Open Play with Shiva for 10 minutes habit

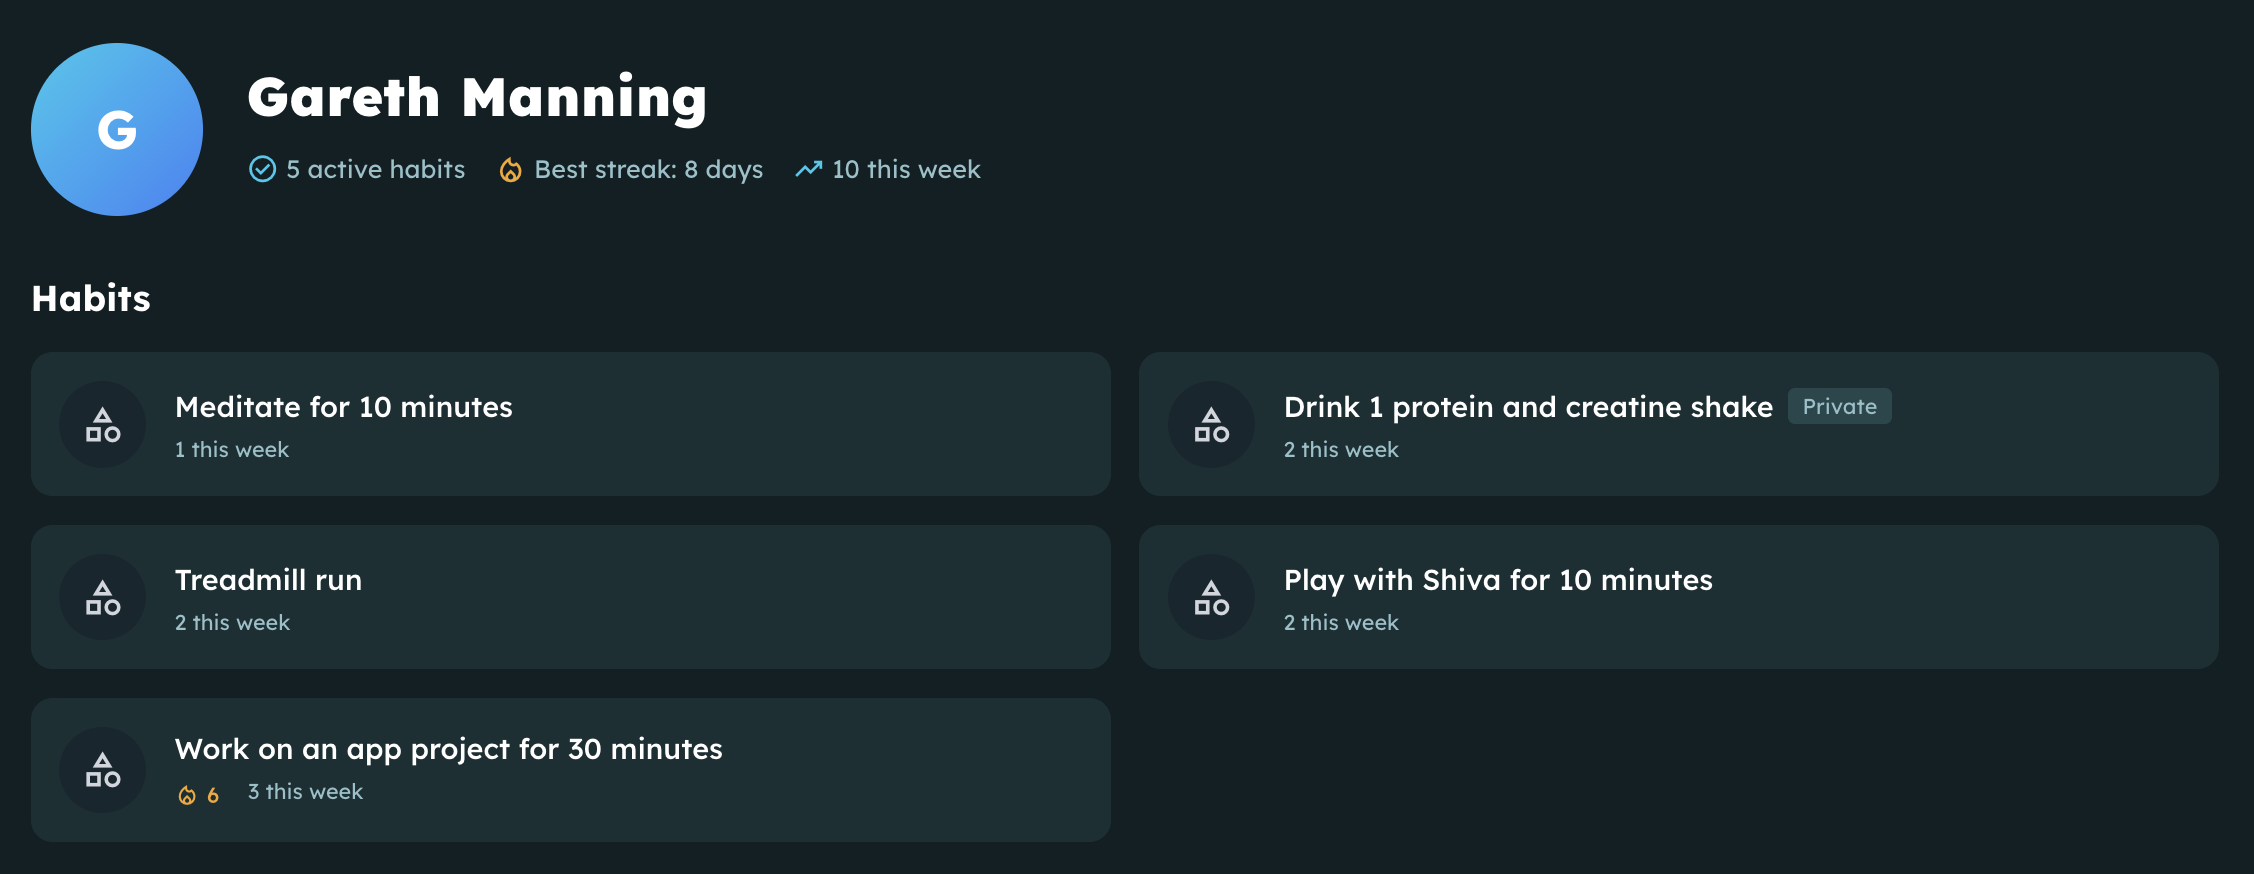point(1497,580)
